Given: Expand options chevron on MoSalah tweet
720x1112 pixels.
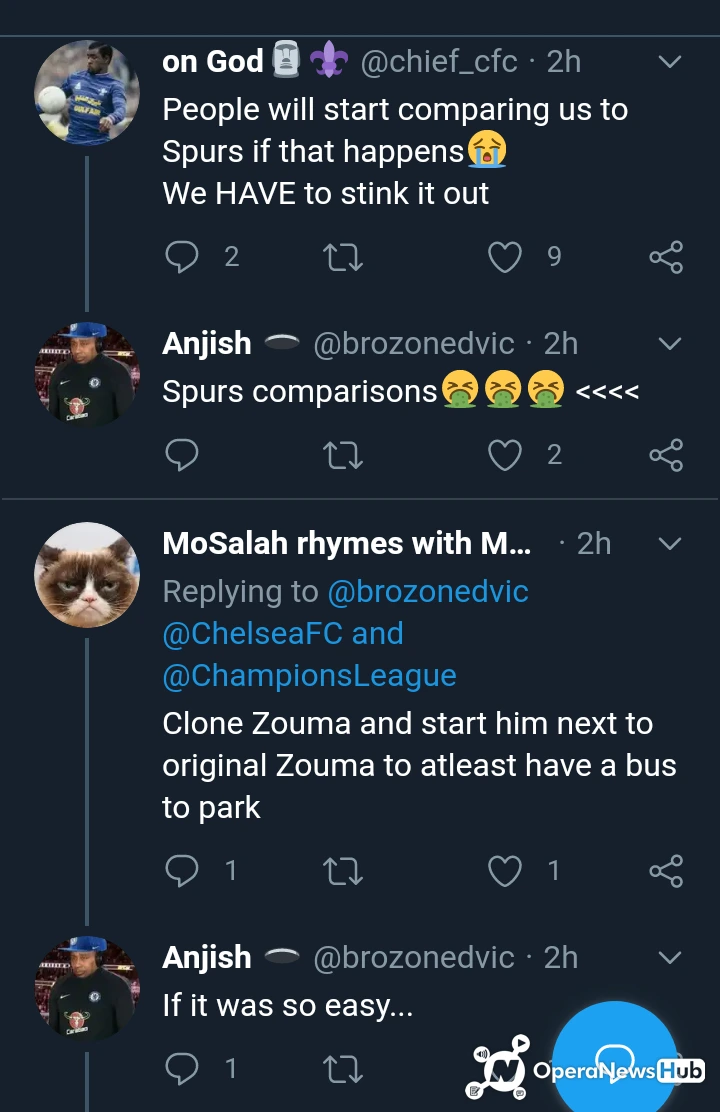Looking at the screenshot, I should coord(669,544).
